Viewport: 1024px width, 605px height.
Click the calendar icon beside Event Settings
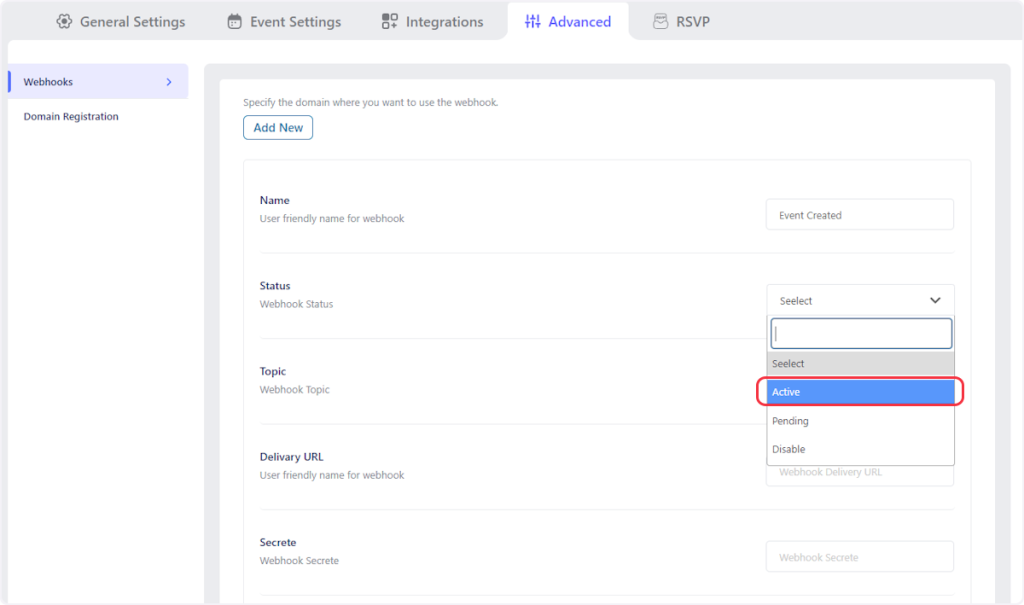click(x=235, y=21)
